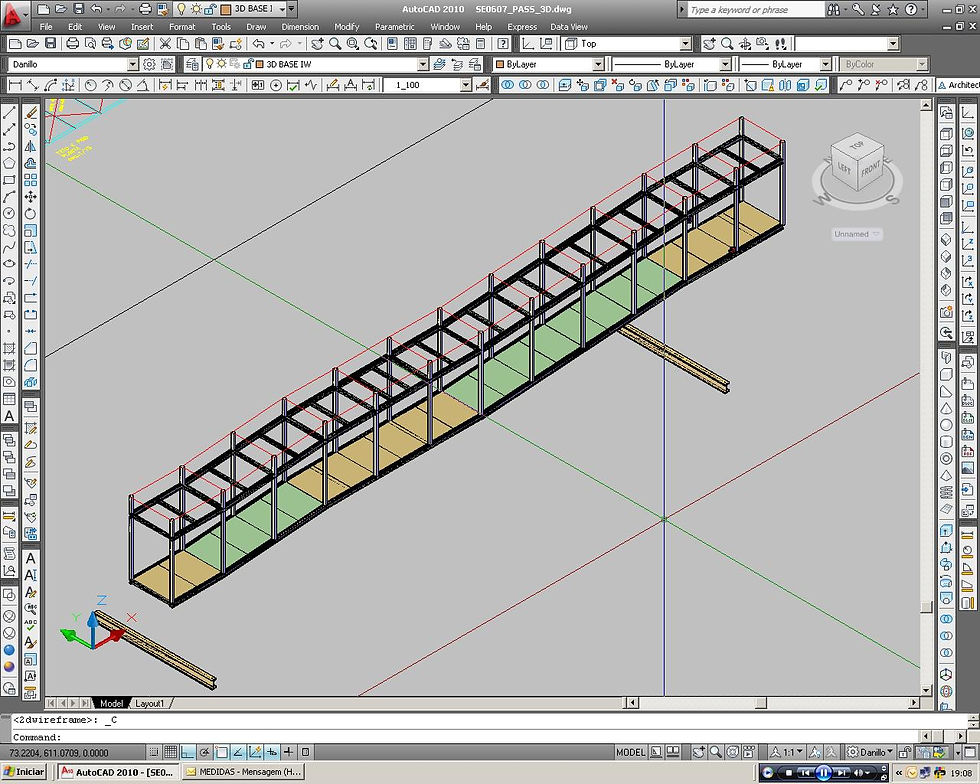Select the Erase tool in Modify toolbar
Viewport: 980px width, 784px height.
30,113
